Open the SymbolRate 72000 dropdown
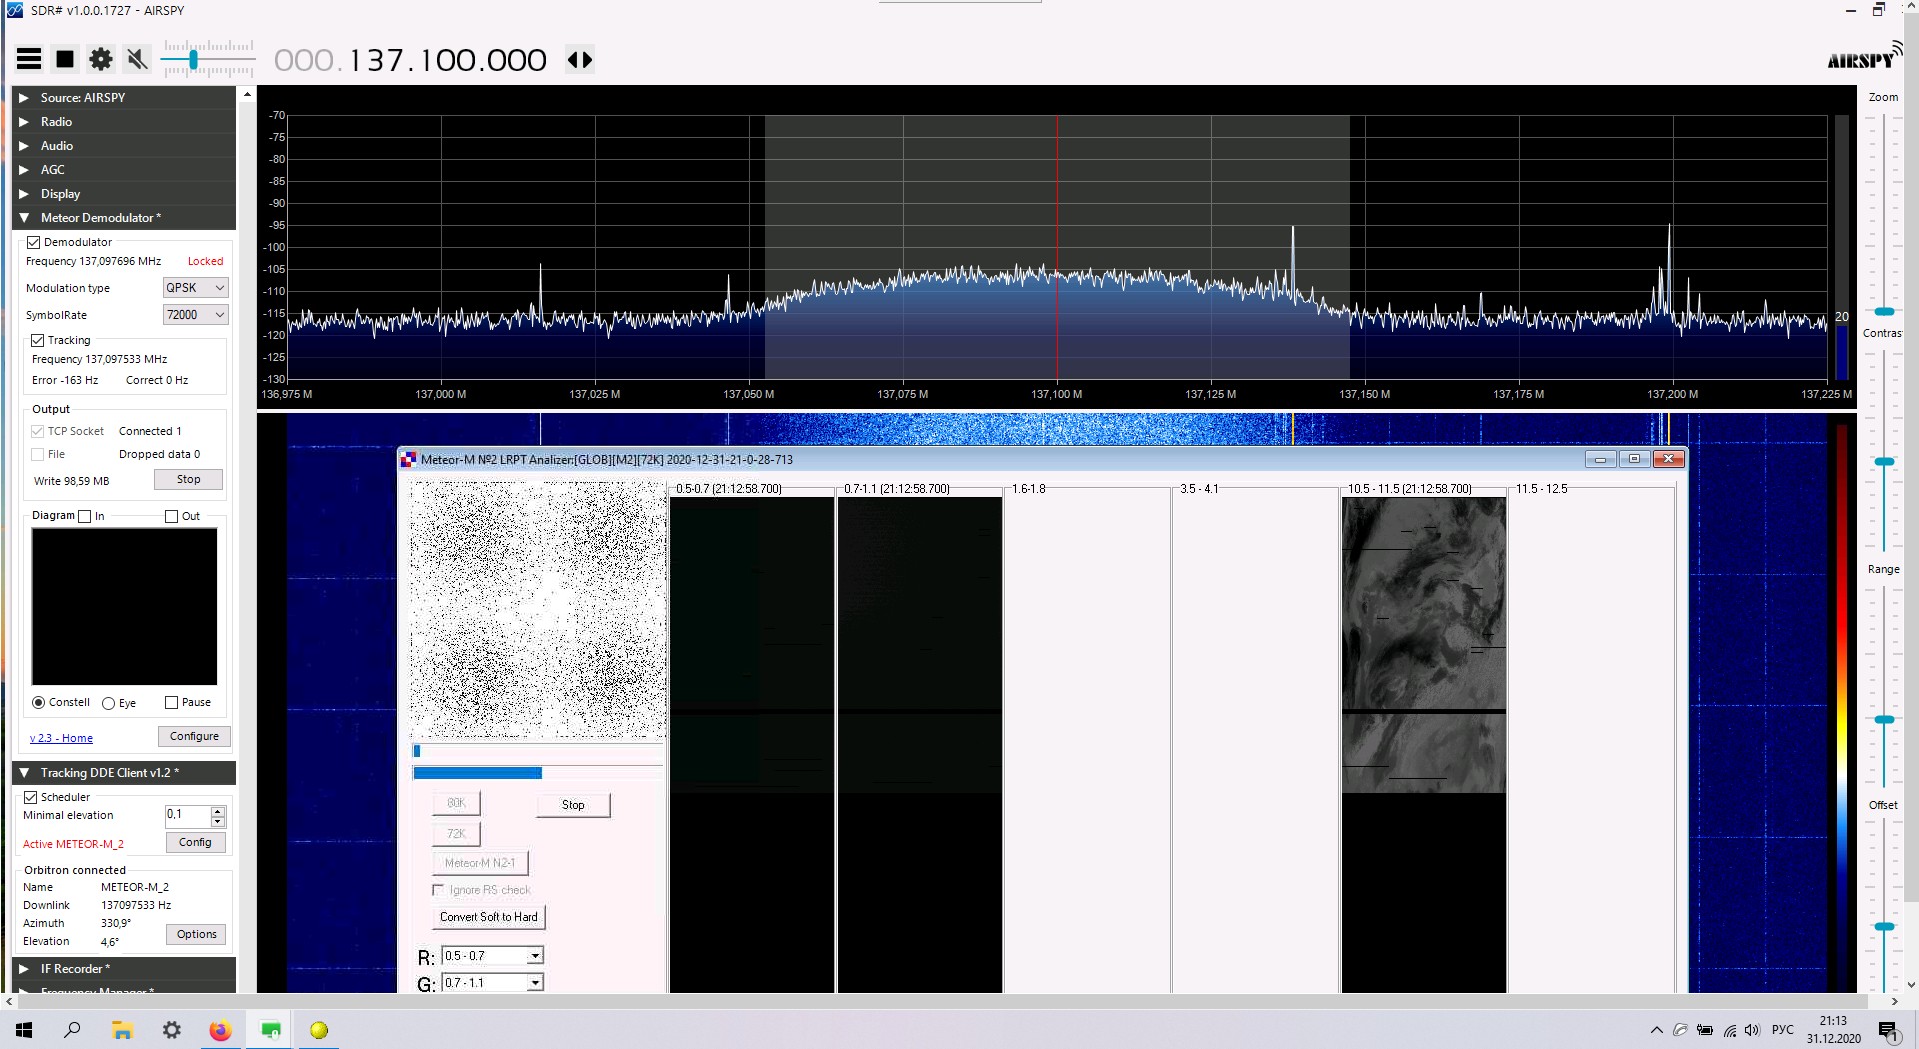 pos(195,314)
